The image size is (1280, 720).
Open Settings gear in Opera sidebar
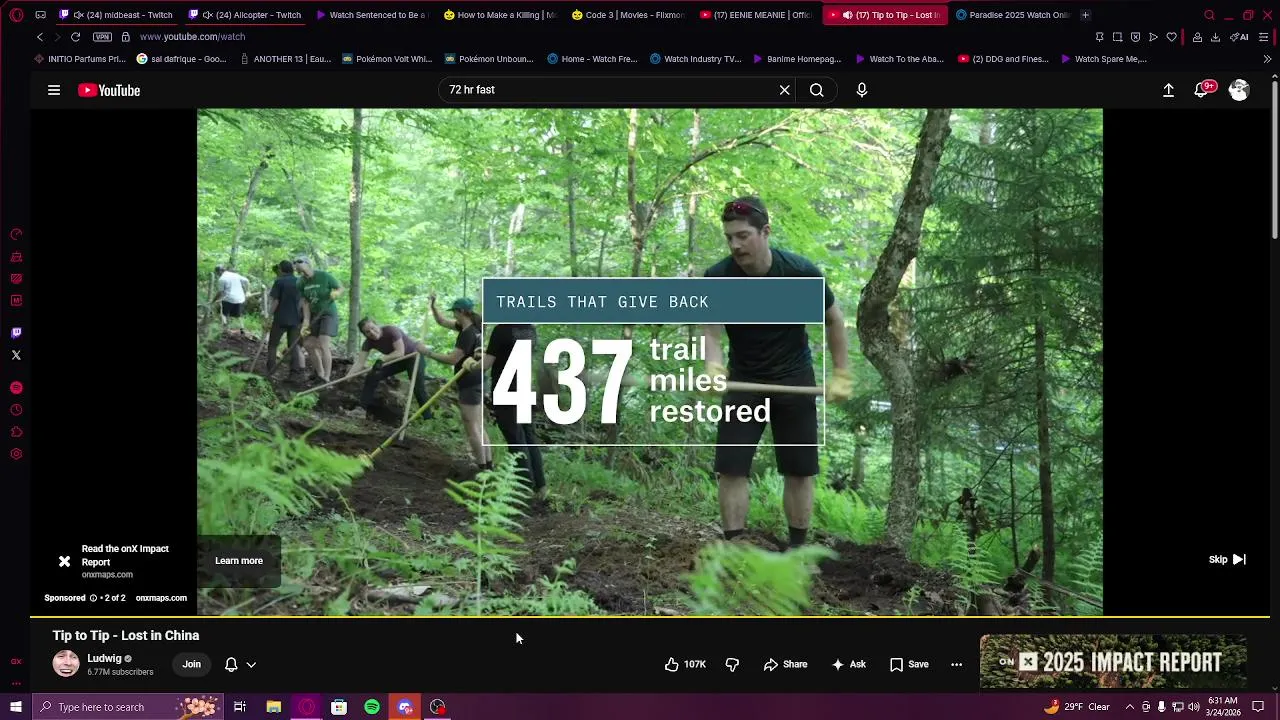(16, 454)
